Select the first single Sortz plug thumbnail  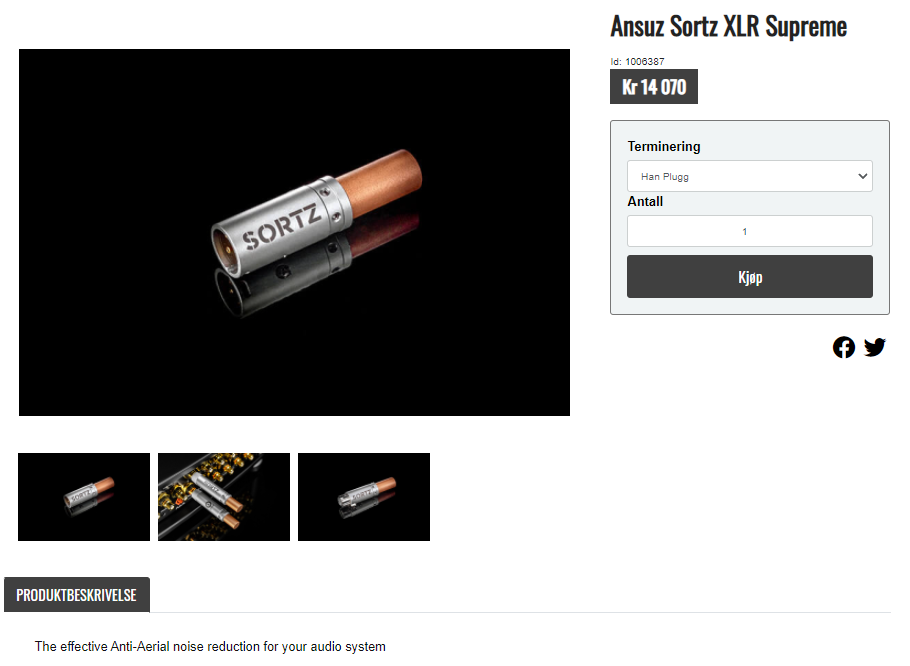(84, 497)
